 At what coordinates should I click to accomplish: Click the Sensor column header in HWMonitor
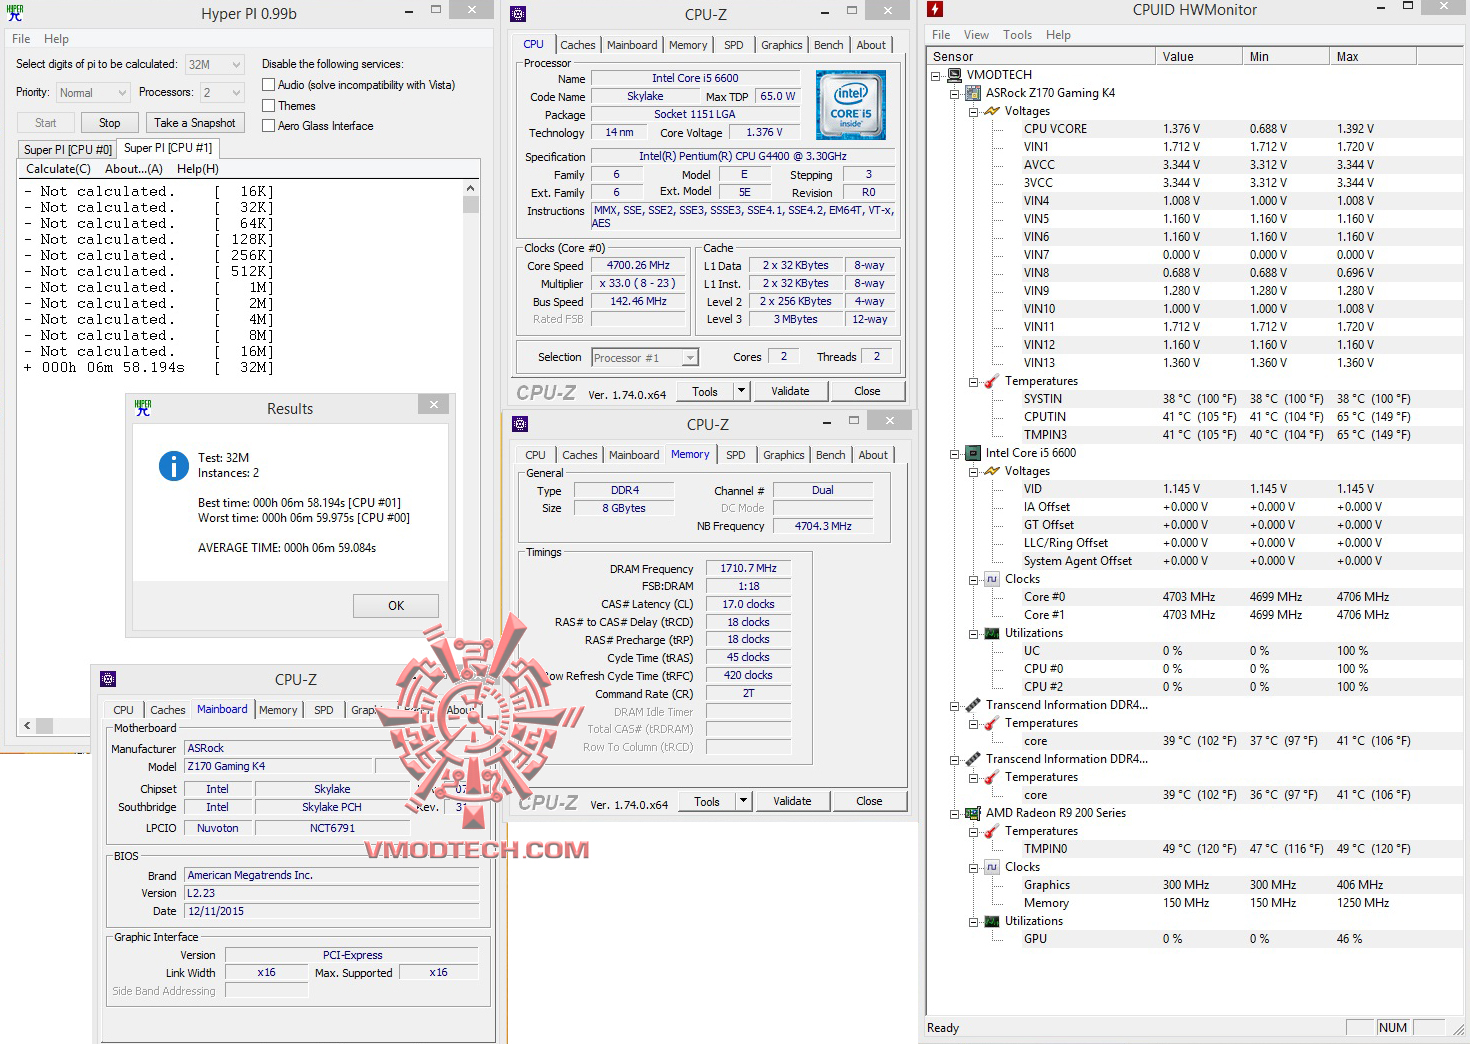tap(1041, 57)
